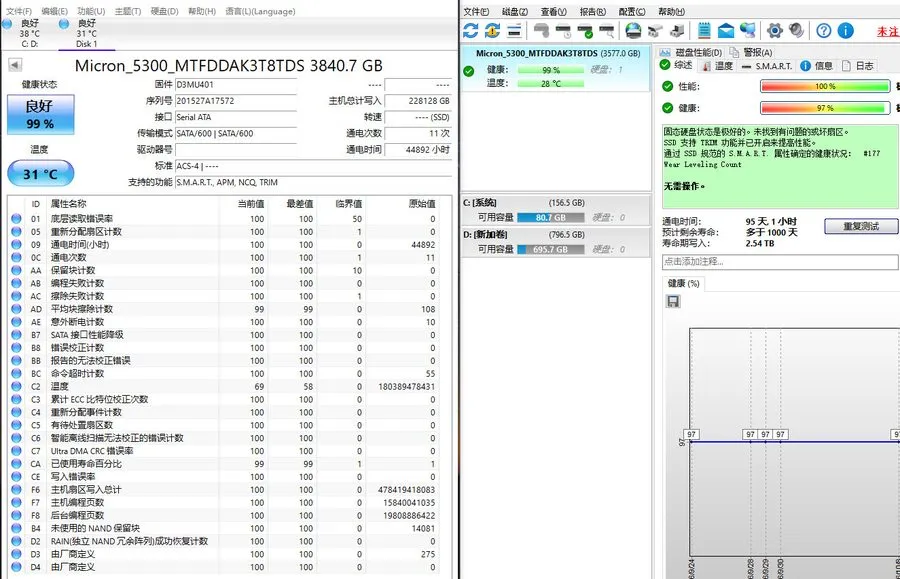Open the 文件(F) menu in CrystalDiskInfo window

18,11
